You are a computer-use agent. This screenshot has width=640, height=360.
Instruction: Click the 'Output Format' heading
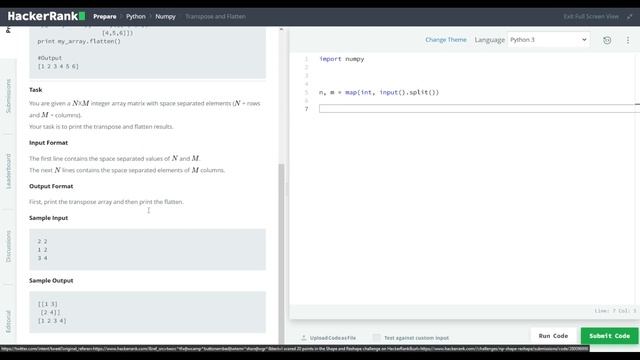click(x=51, y=186)
